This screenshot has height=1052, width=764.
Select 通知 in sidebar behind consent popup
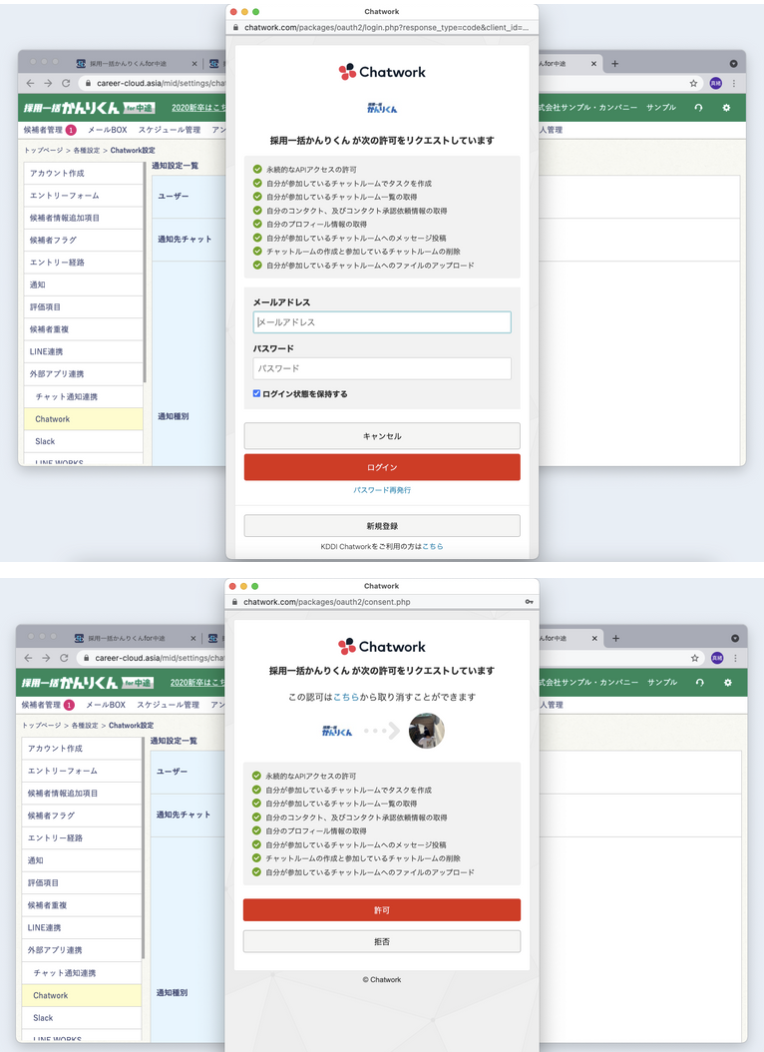[x=81, y=860]
